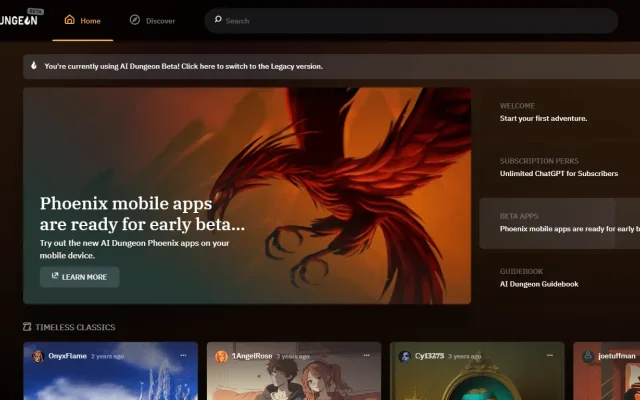This screenshot has width=640, height=400.
Task: Click the Phoenix mobile apps banner headline
Action: click(x=142, y=213)
